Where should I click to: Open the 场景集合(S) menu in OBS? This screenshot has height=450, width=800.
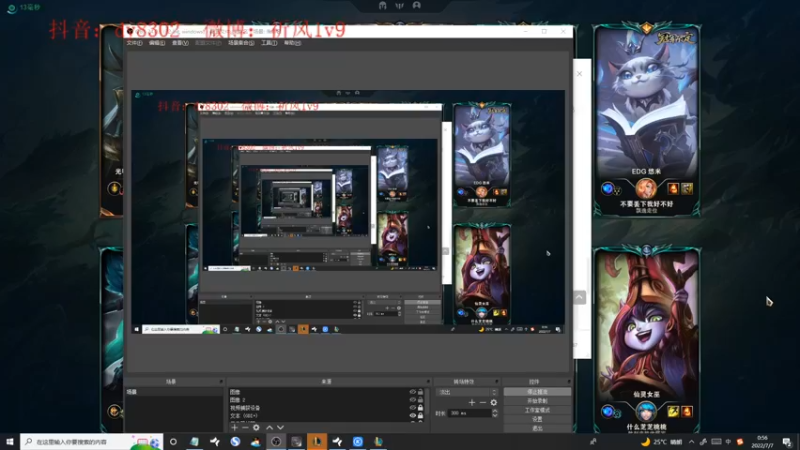point(241,43)
